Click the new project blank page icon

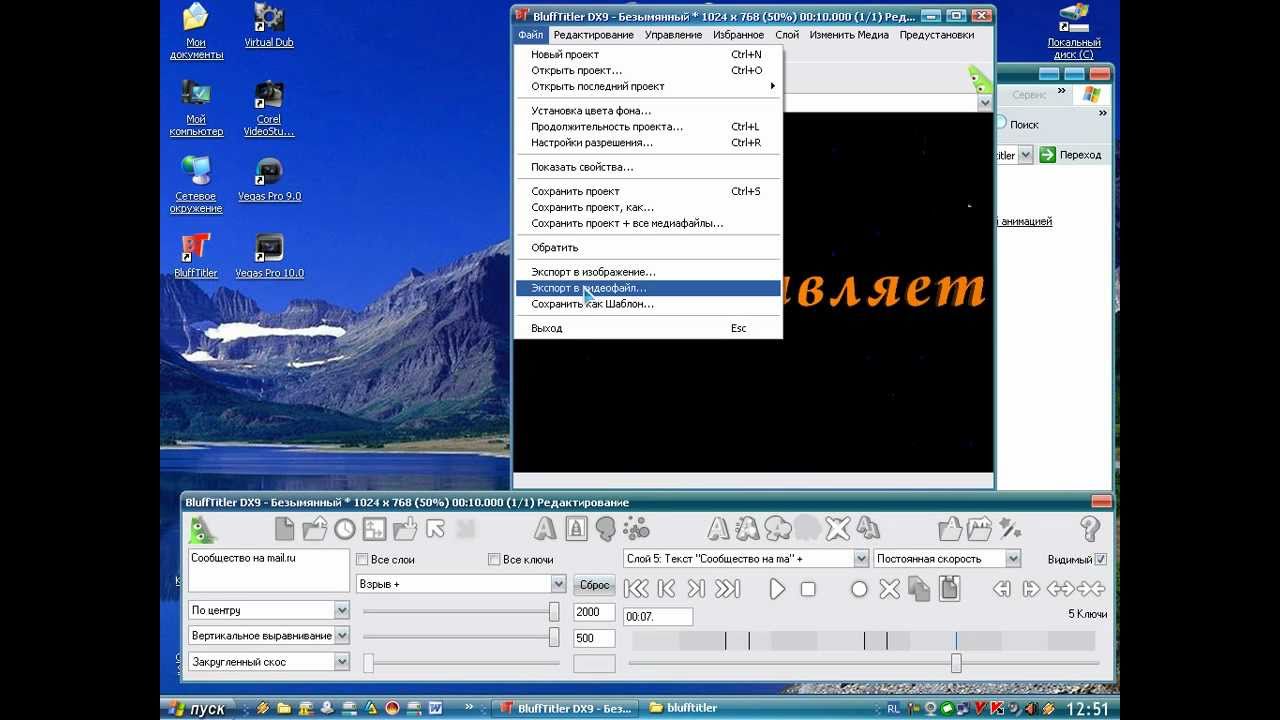(285, 528)
